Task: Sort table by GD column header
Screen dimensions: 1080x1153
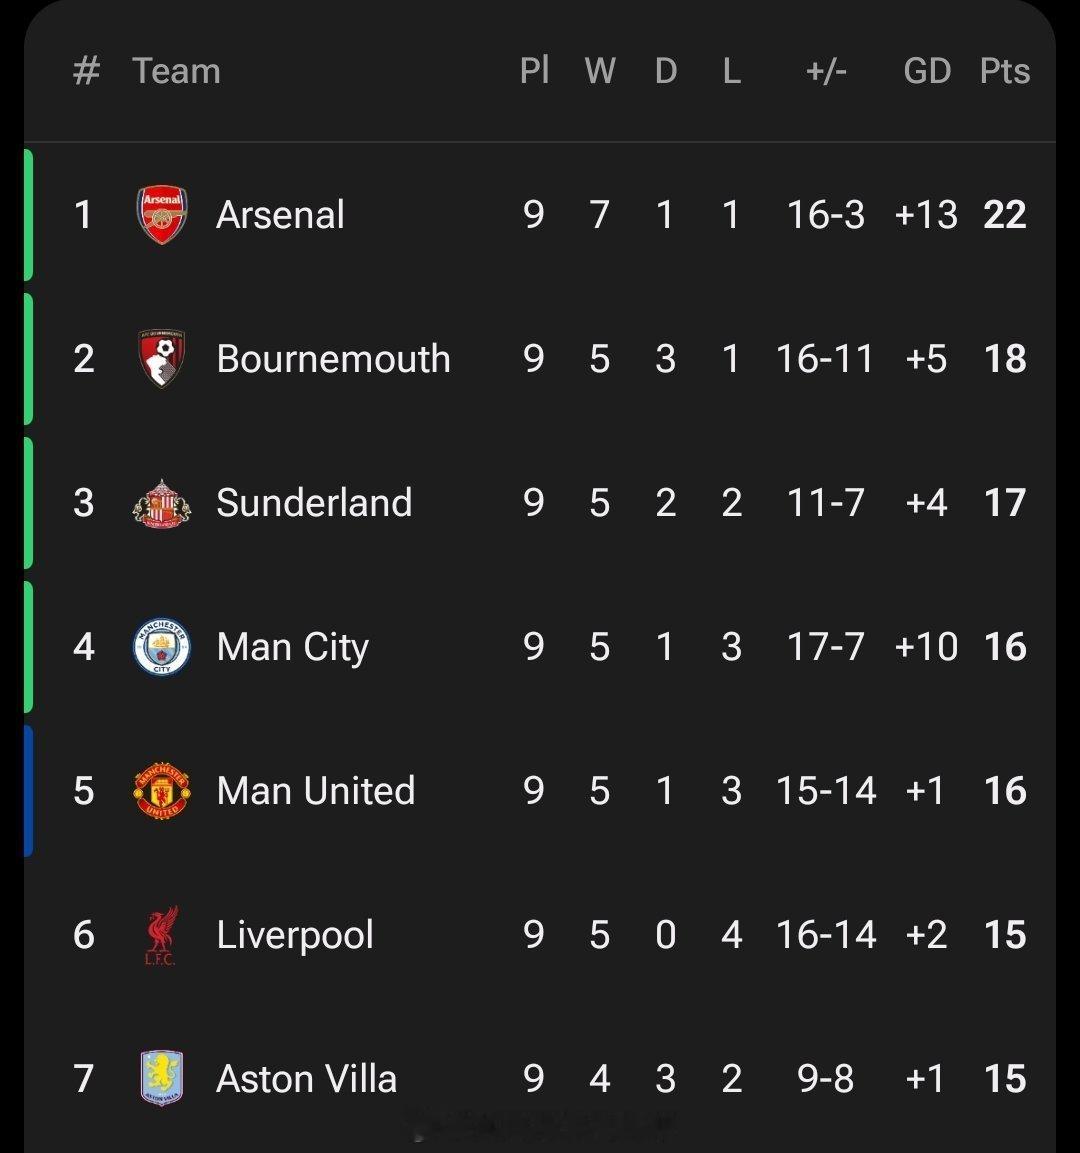Action: tap(926, 71)
